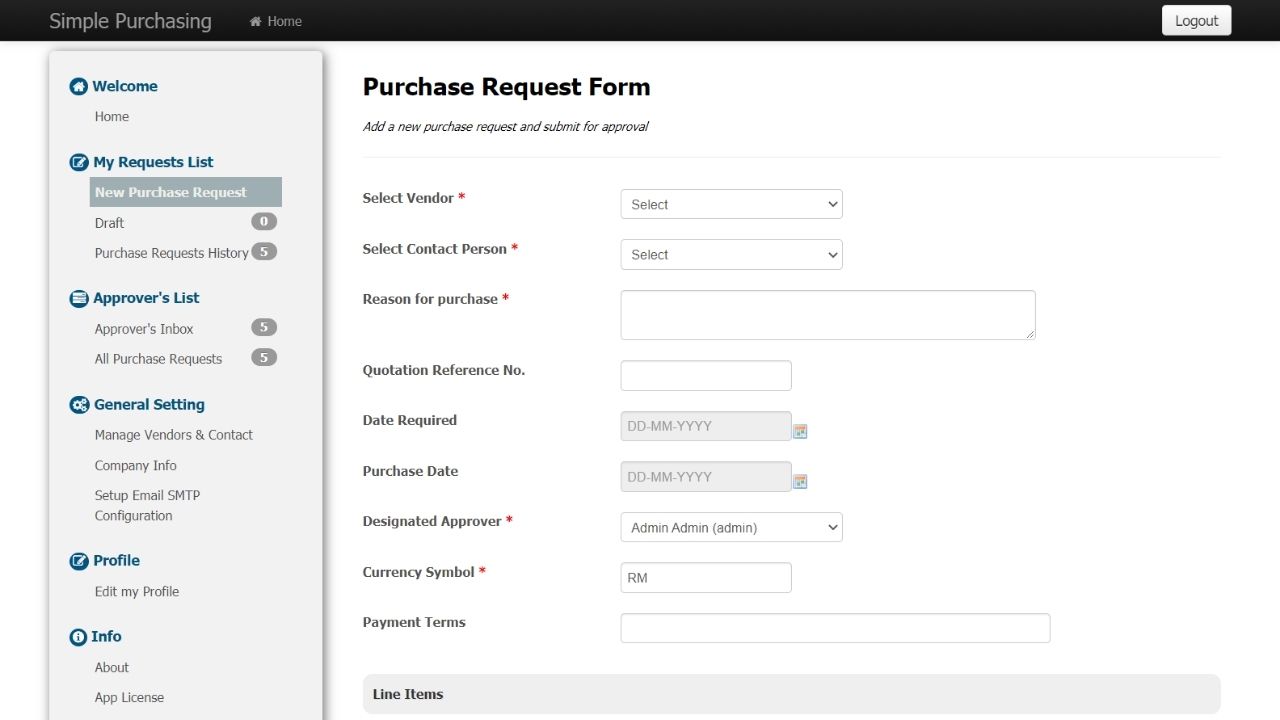
Task: Click the Profile section icon
Action: [x=78, y=561]
